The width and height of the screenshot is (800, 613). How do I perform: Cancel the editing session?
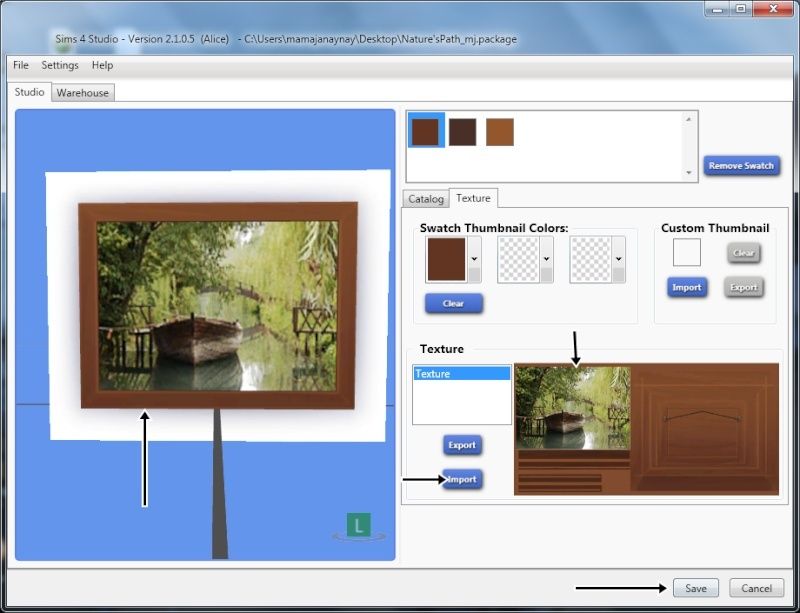click(x=757, y=588)
